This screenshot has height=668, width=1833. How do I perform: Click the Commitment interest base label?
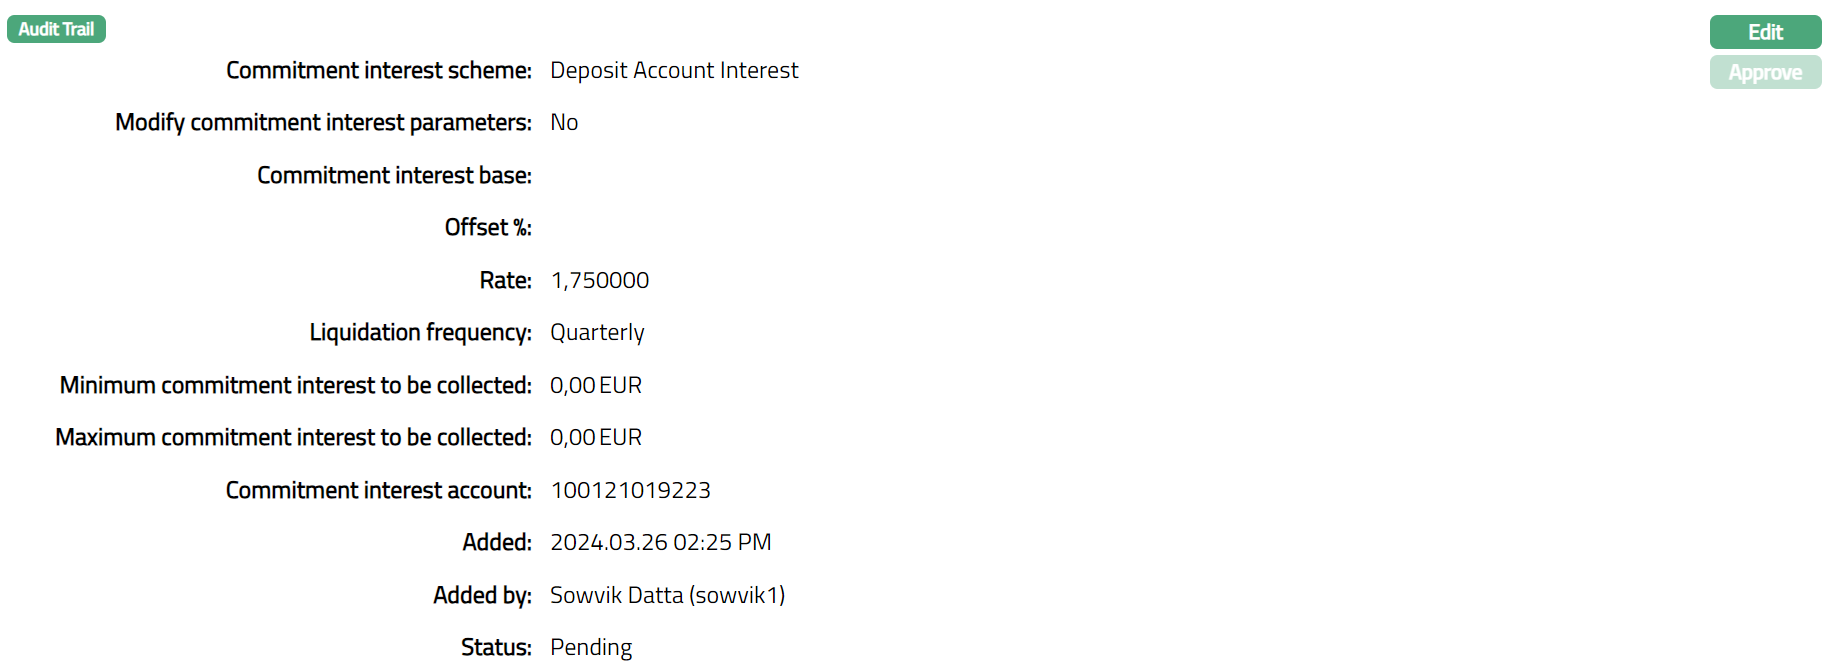coord(394,176)
